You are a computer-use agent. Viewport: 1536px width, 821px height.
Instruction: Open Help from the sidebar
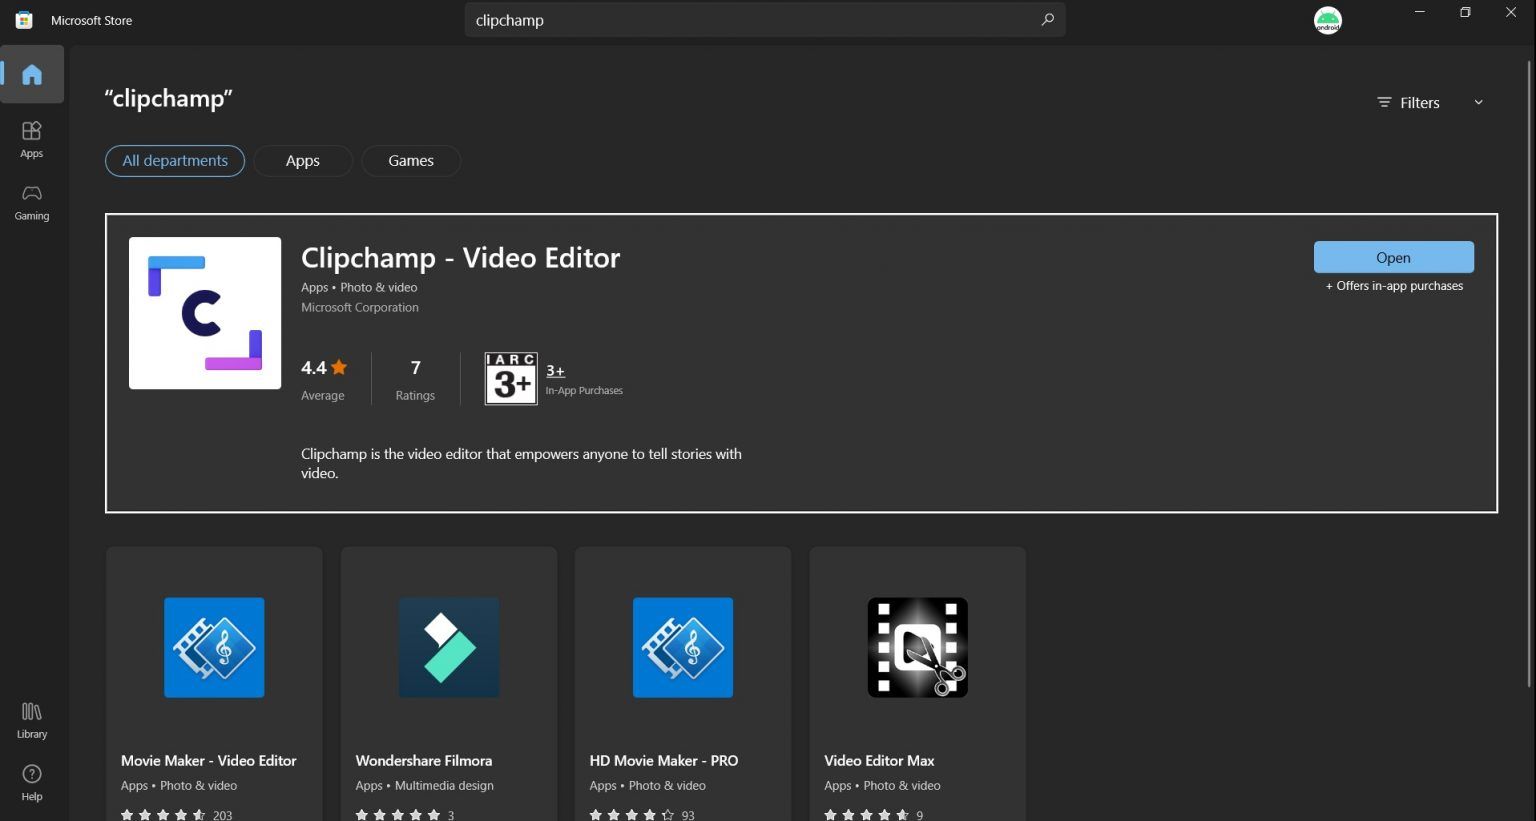tap(31, 781)
